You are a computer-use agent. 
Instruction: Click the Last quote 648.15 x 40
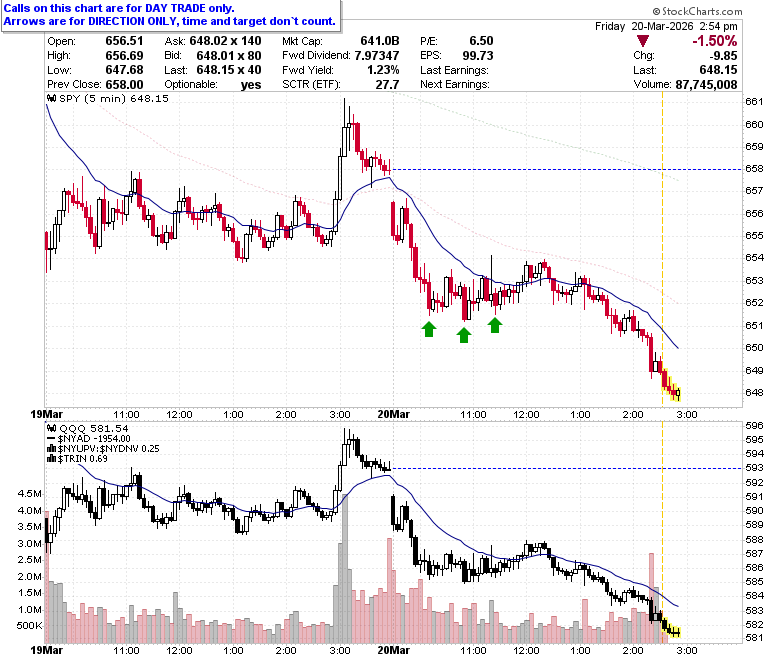point(229,70)
